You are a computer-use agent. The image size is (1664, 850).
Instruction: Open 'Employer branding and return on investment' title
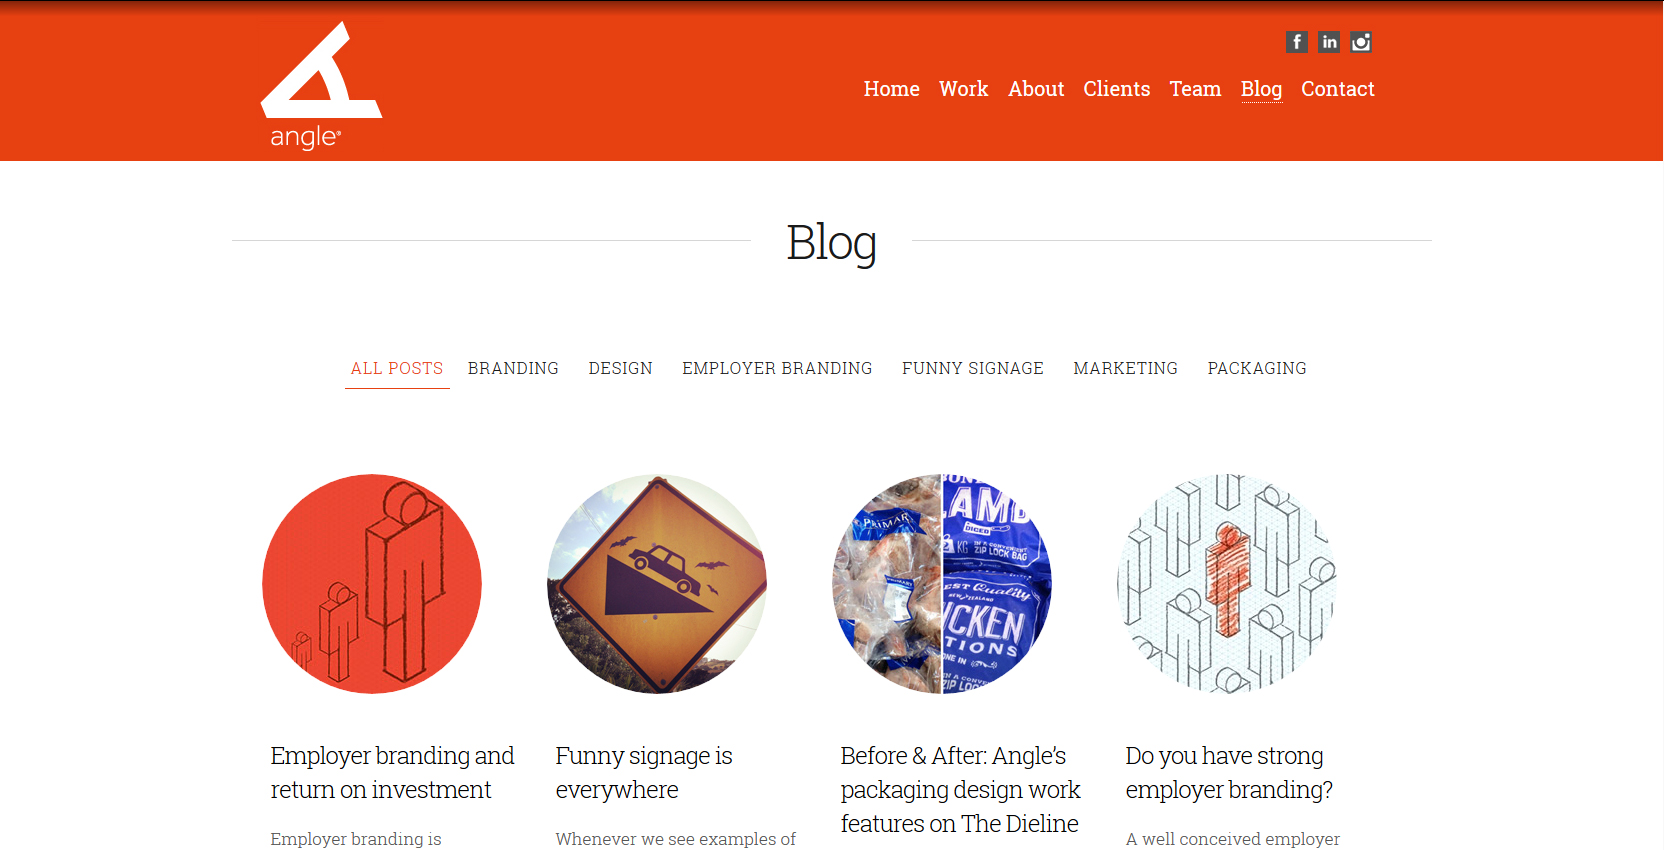[x=392, y=773]
